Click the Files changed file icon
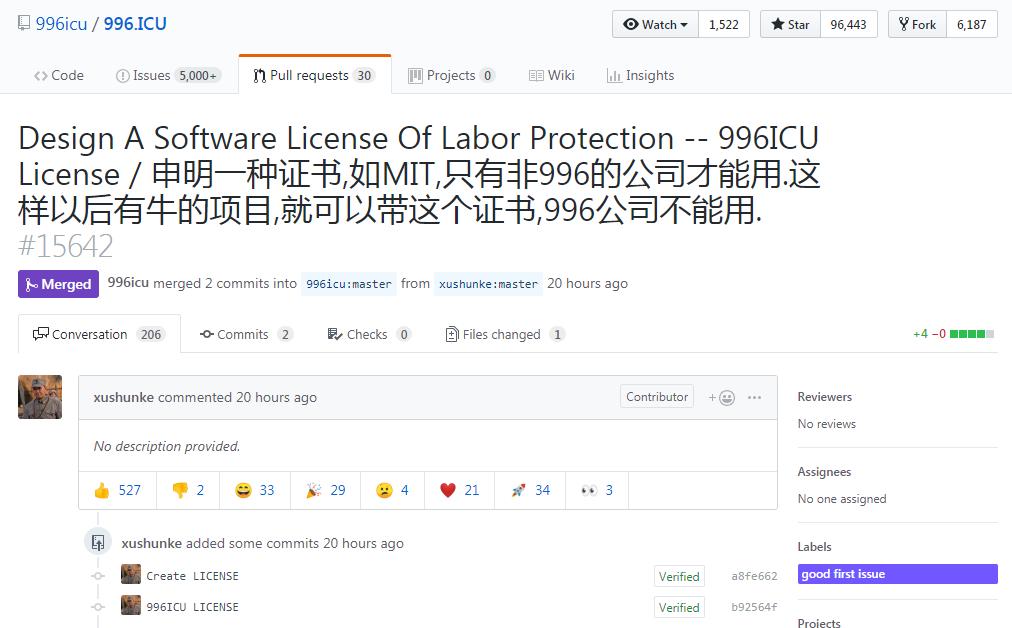The width and height of the screenshot is (1012, 628). (451, 334)
